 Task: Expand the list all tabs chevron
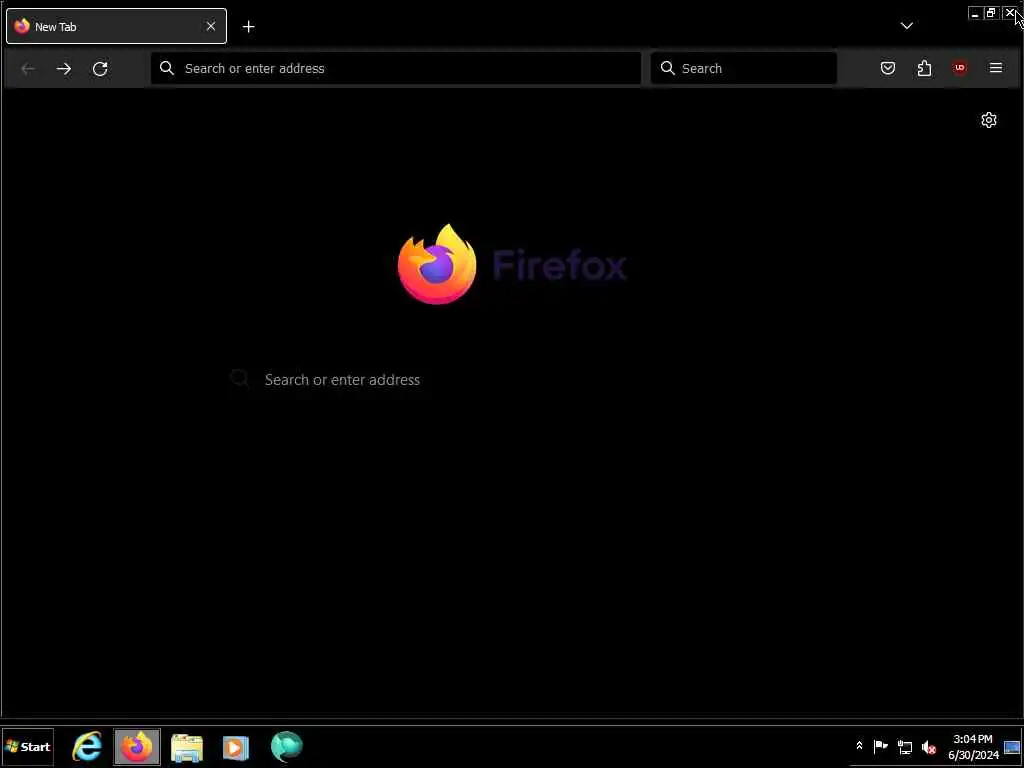coord(906,26)
